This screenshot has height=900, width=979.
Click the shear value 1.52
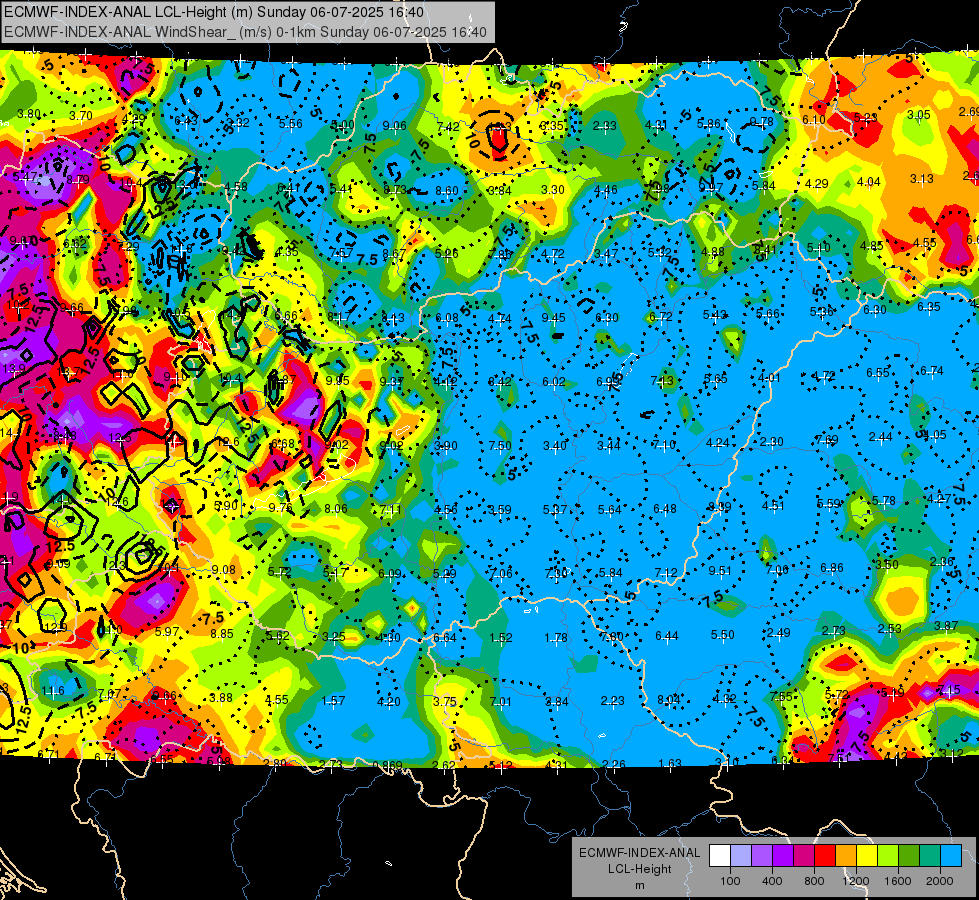click(x=501, y=637)
